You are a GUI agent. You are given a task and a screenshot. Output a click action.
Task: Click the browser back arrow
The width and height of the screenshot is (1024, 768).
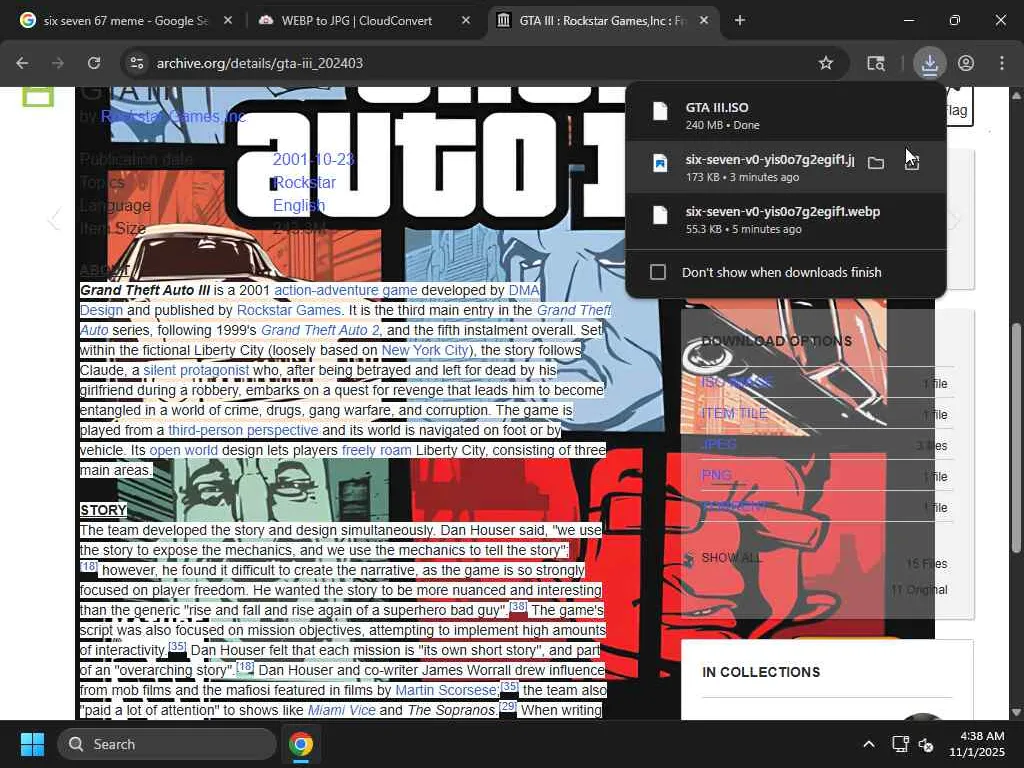(x=22, y=63)
